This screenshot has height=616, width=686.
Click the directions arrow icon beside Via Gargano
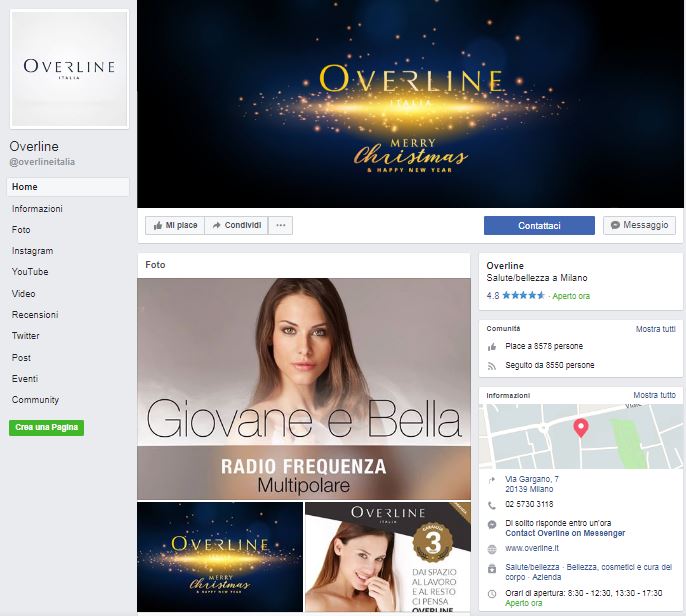click(492, 480)
